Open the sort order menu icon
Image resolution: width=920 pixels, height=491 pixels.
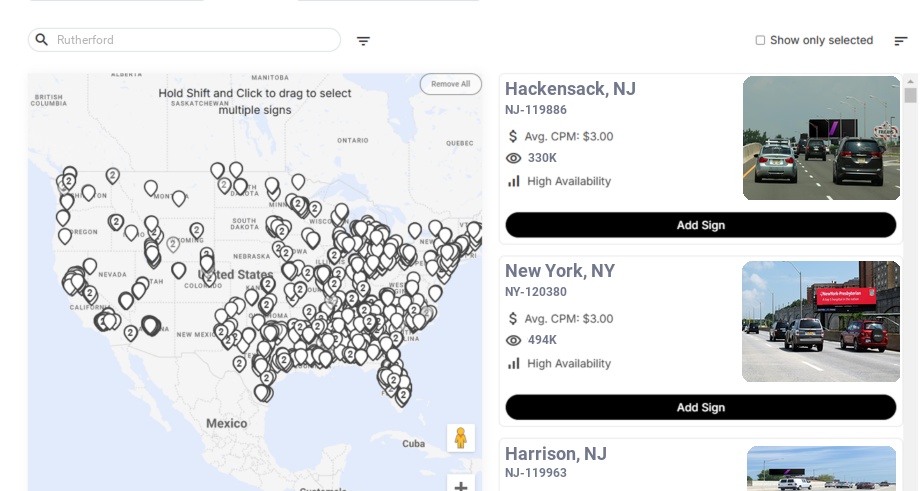pos(900,41)
